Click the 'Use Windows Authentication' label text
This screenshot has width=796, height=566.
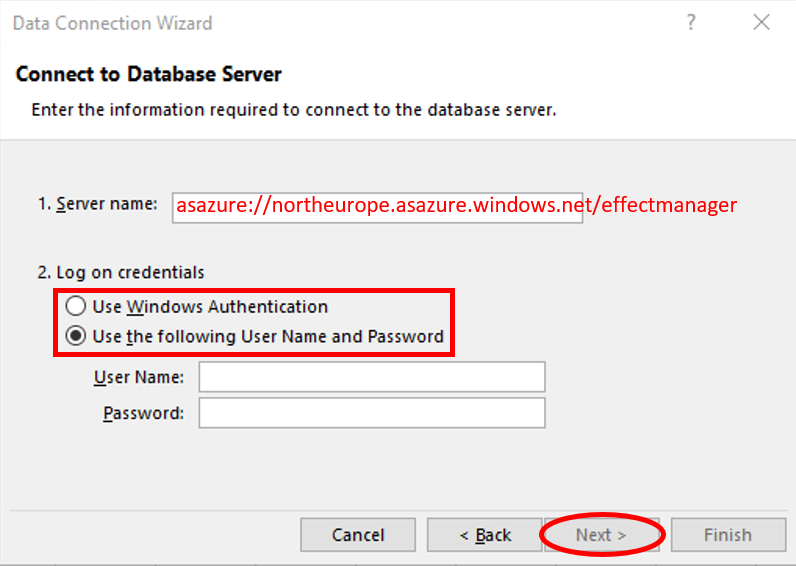coord(210,307)
